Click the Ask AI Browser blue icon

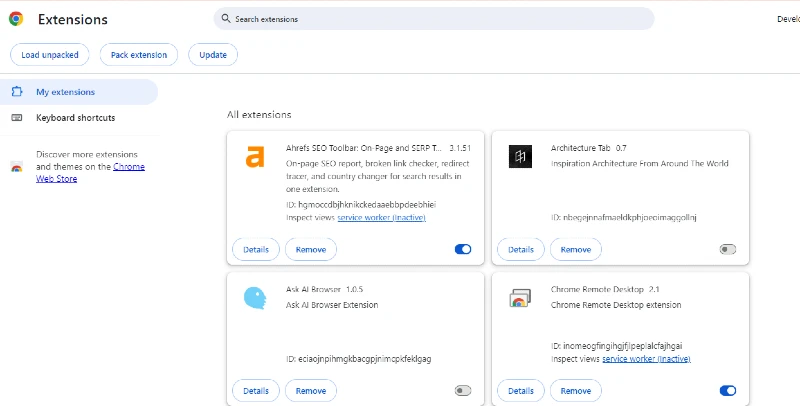pyautogui.click(x=255, y=298)
